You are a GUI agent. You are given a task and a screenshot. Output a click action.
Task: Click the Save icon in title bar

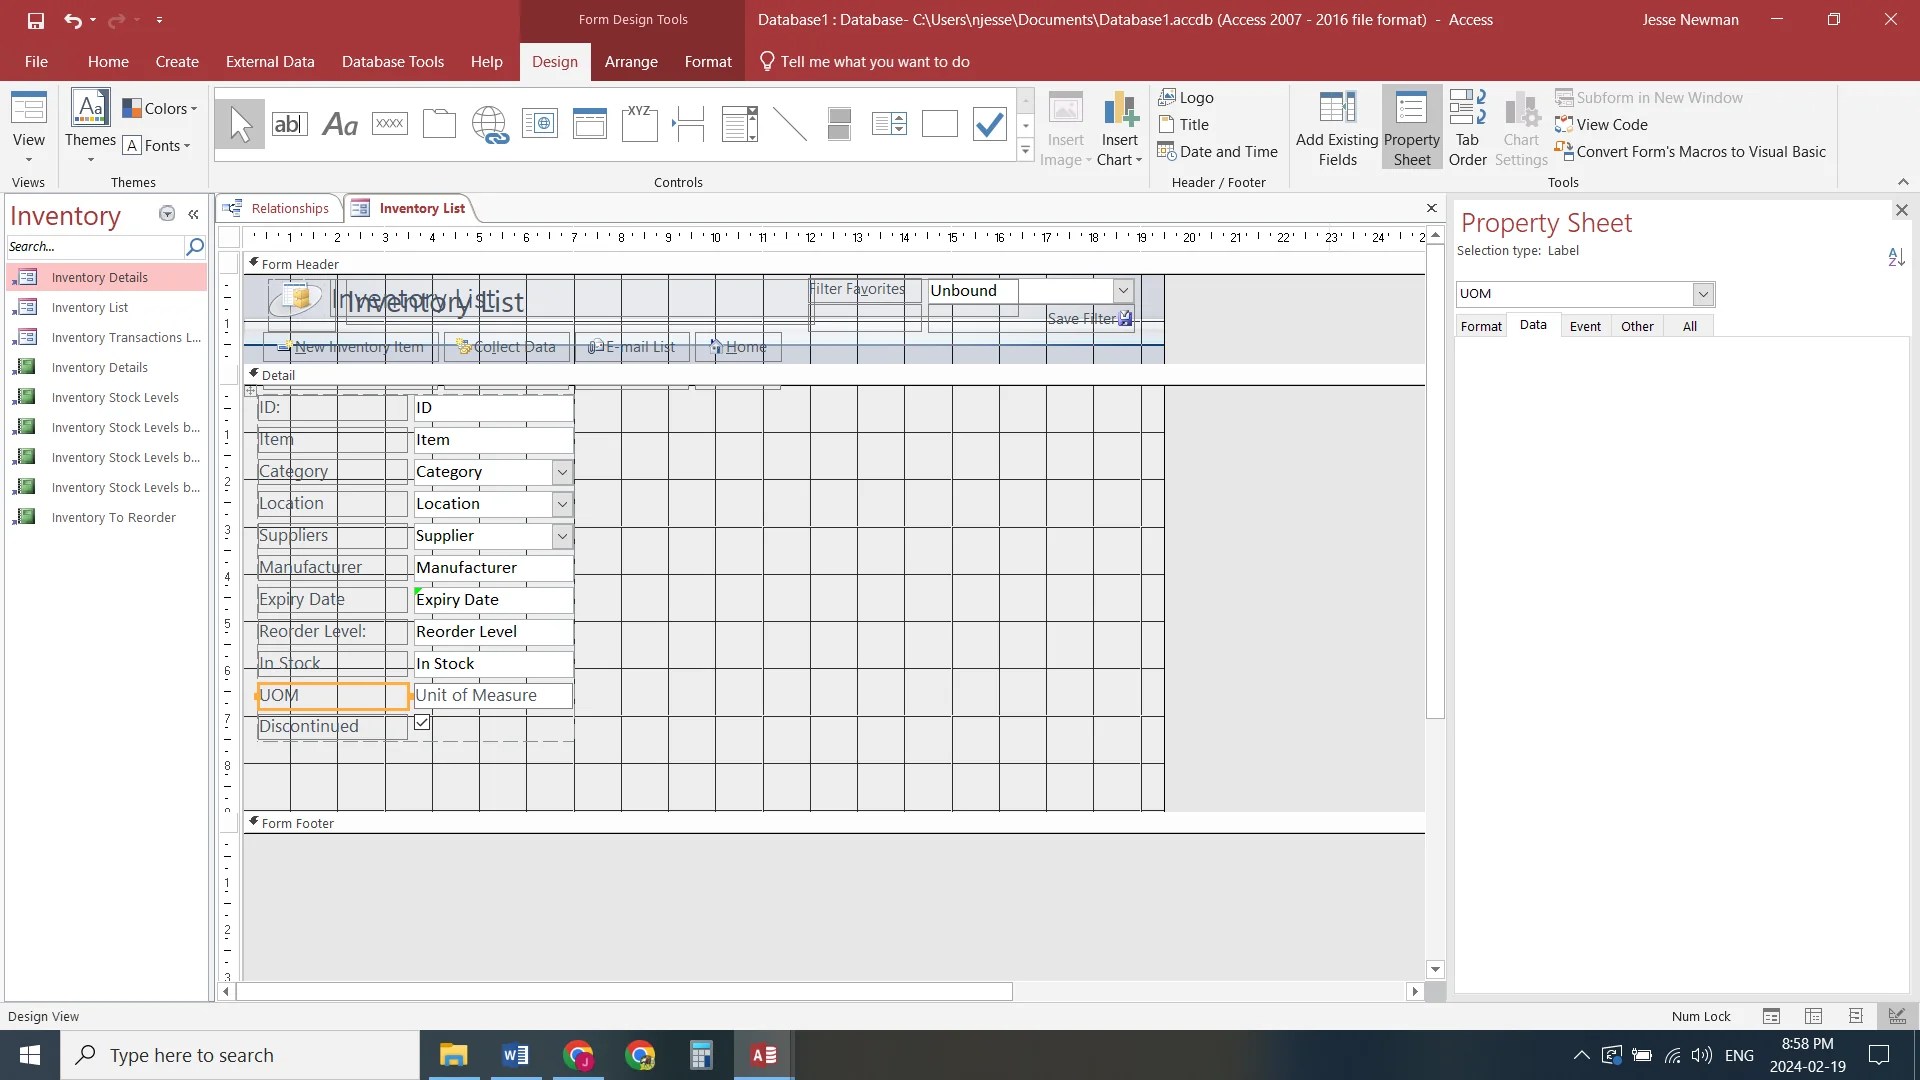35,19
